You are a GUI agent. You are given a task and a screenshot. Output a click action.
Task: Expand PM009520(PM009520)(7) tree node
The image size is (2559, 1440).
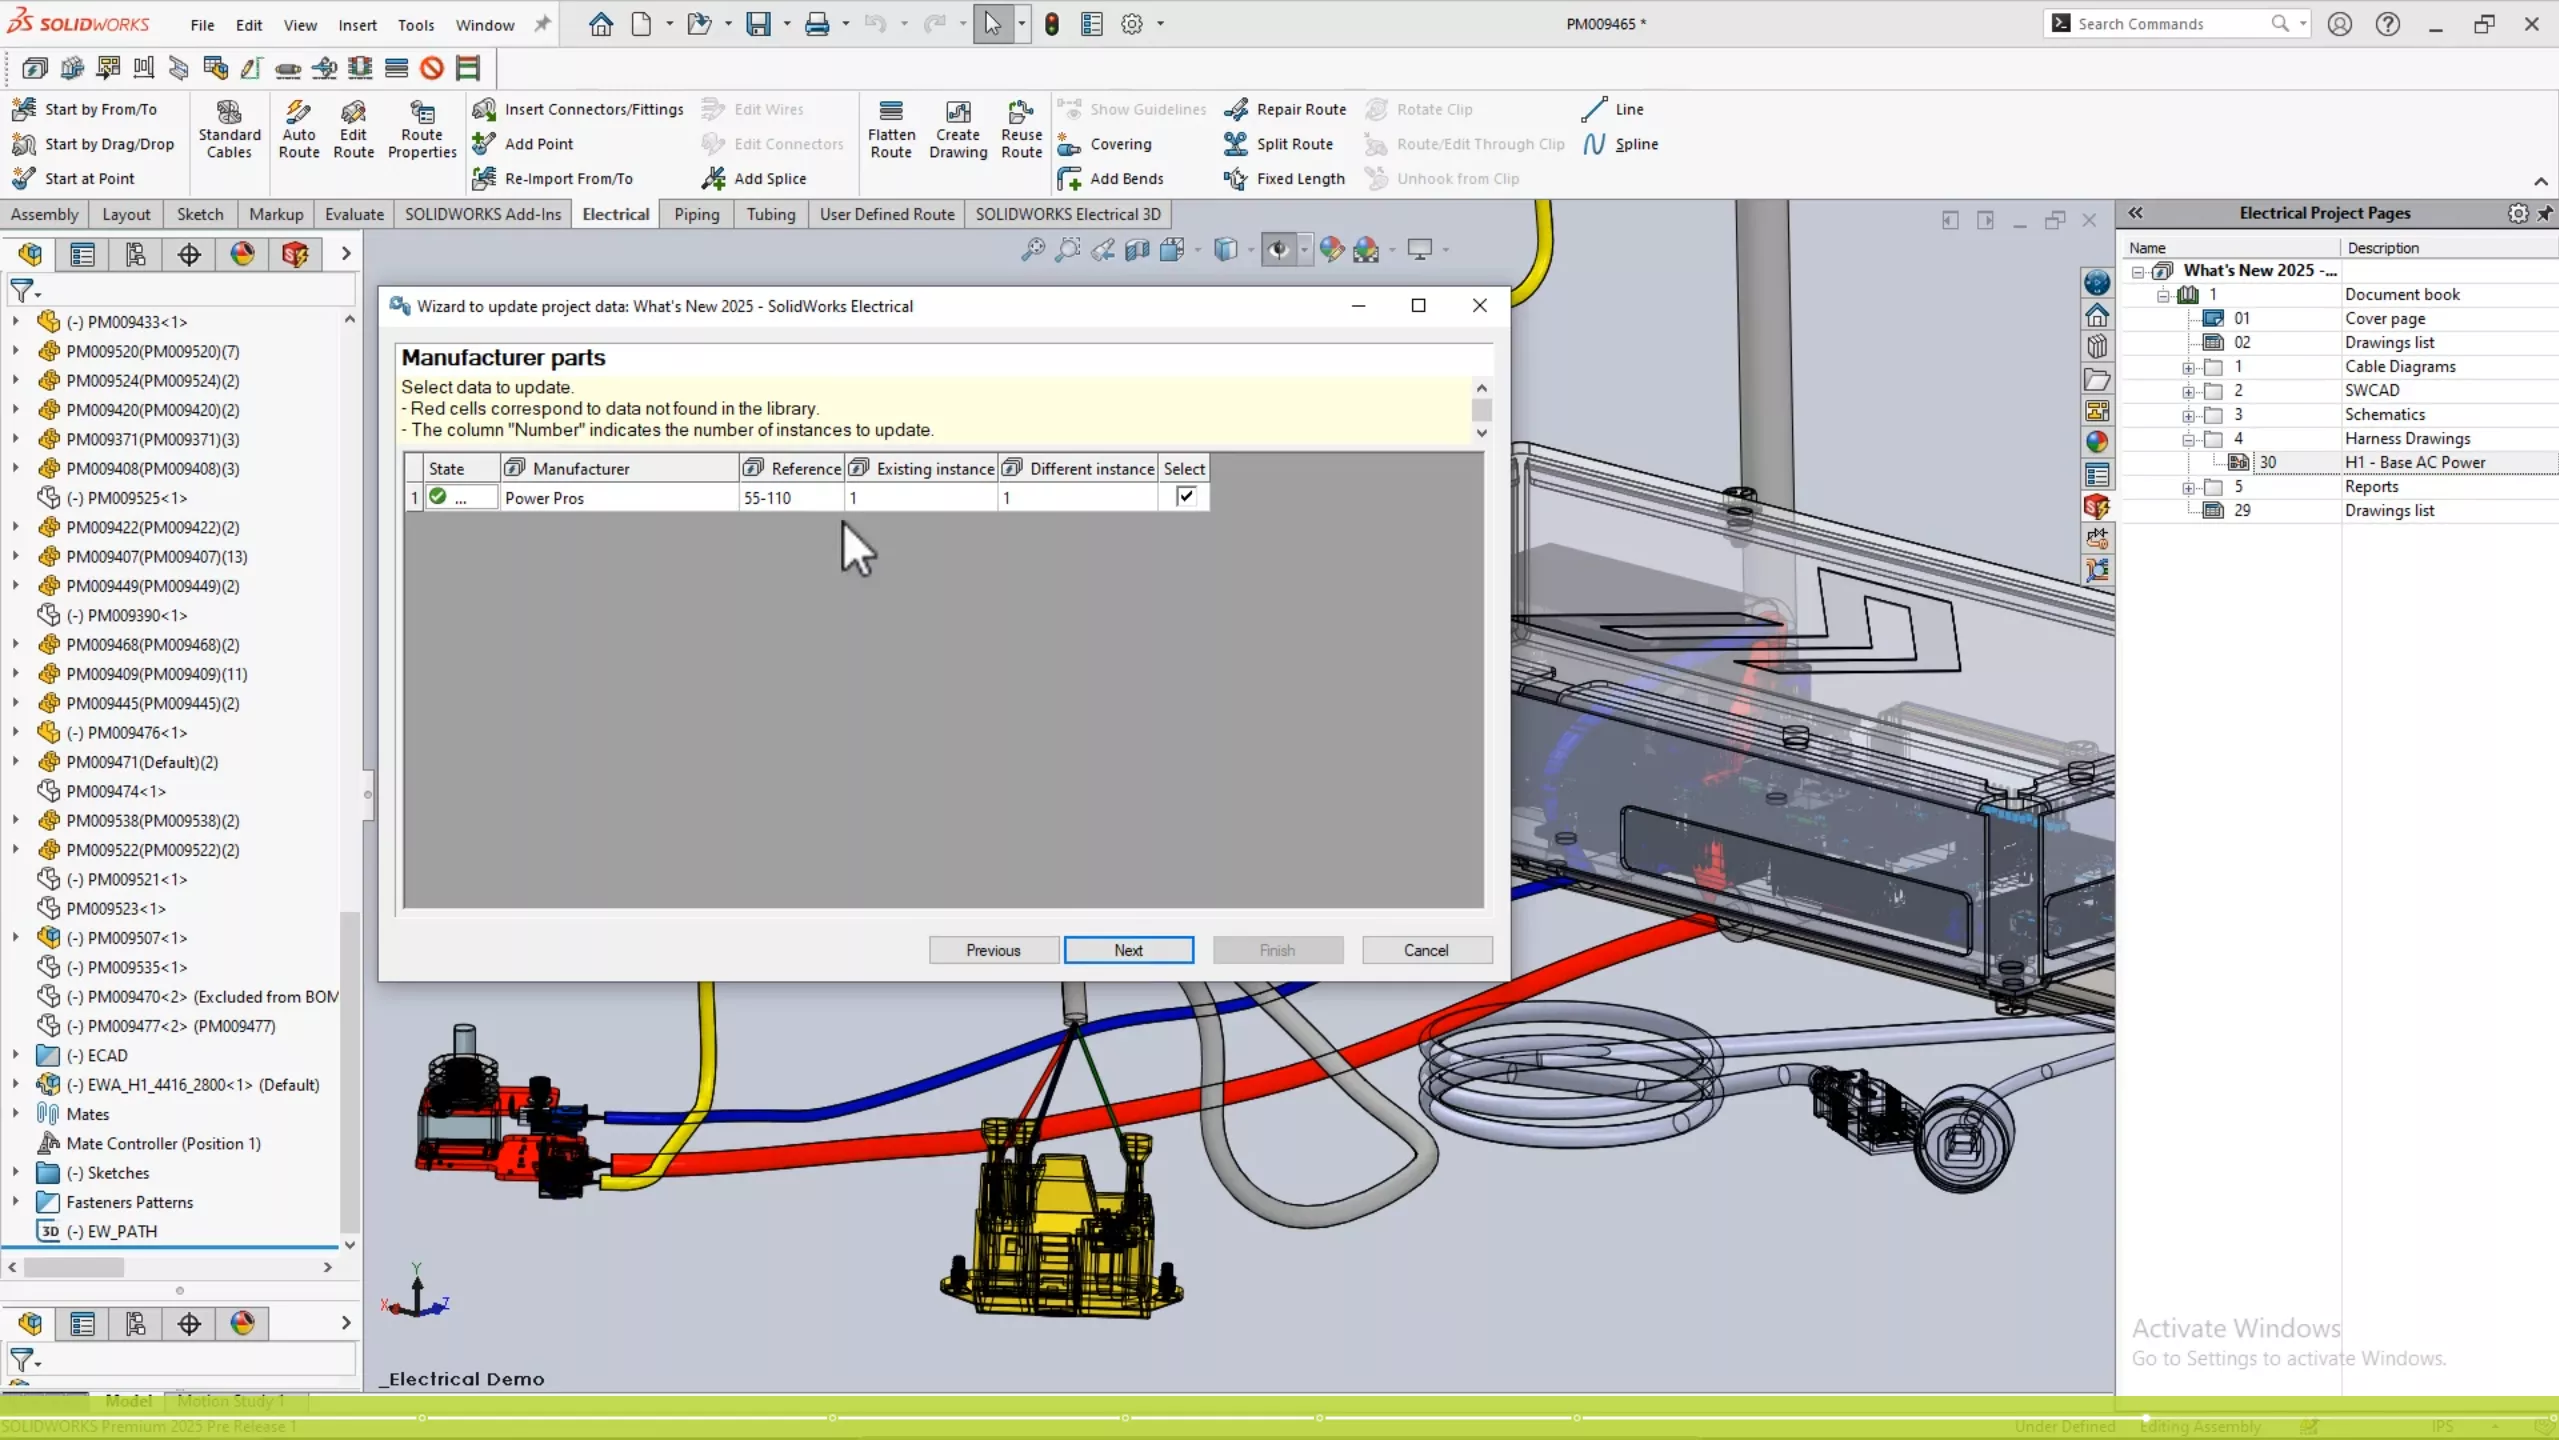coord(15,351)
